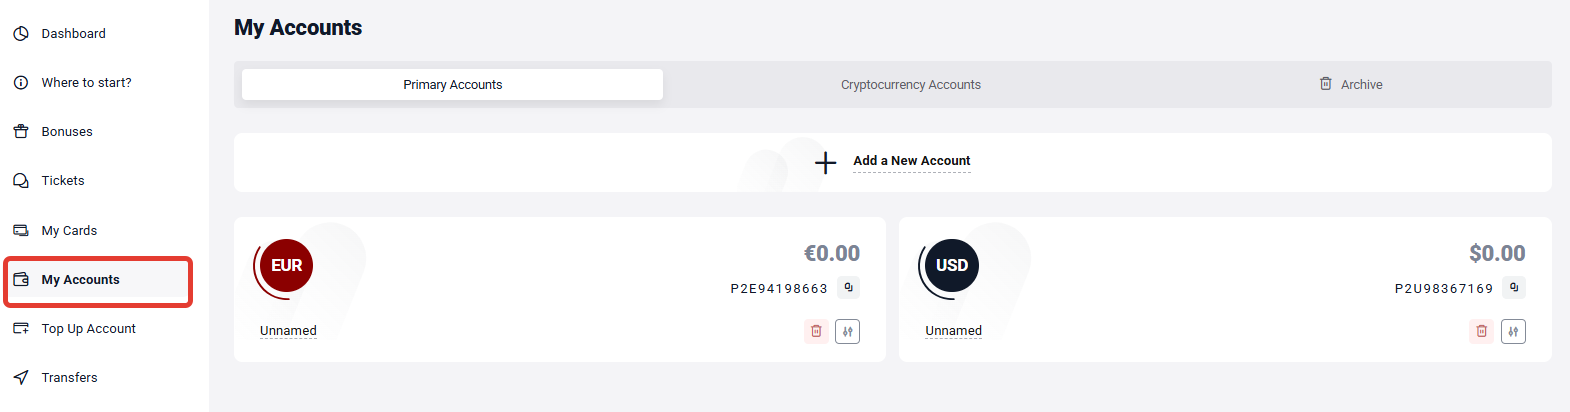Click the plus icon to add an account
The width and height of the screenshot is (1570, 412).
coord(825,163)
